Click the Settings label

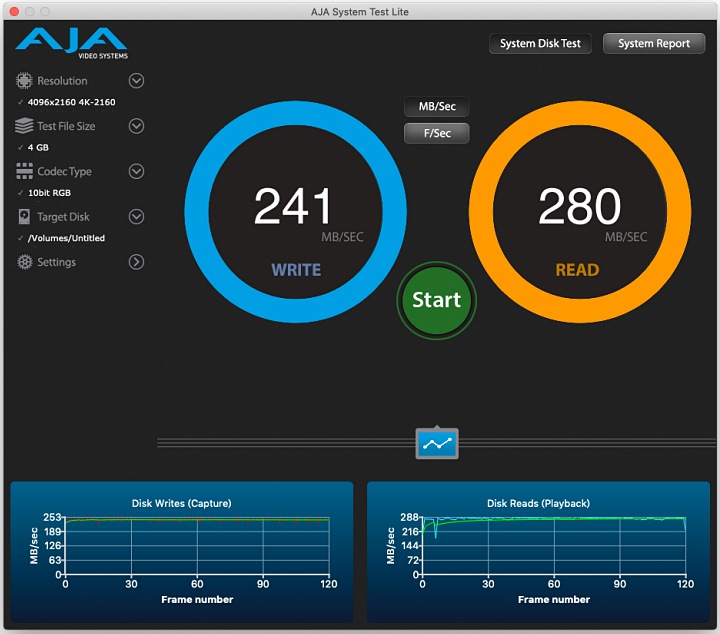56,262
